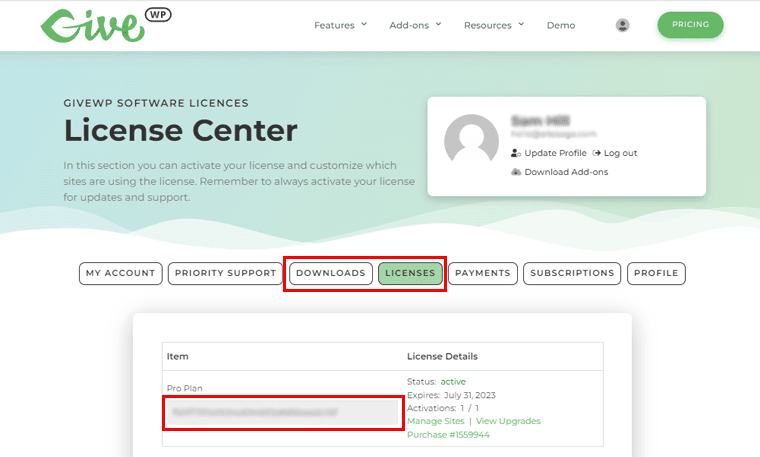Click the Download Add-ons cloud icon

click(516, 172)
